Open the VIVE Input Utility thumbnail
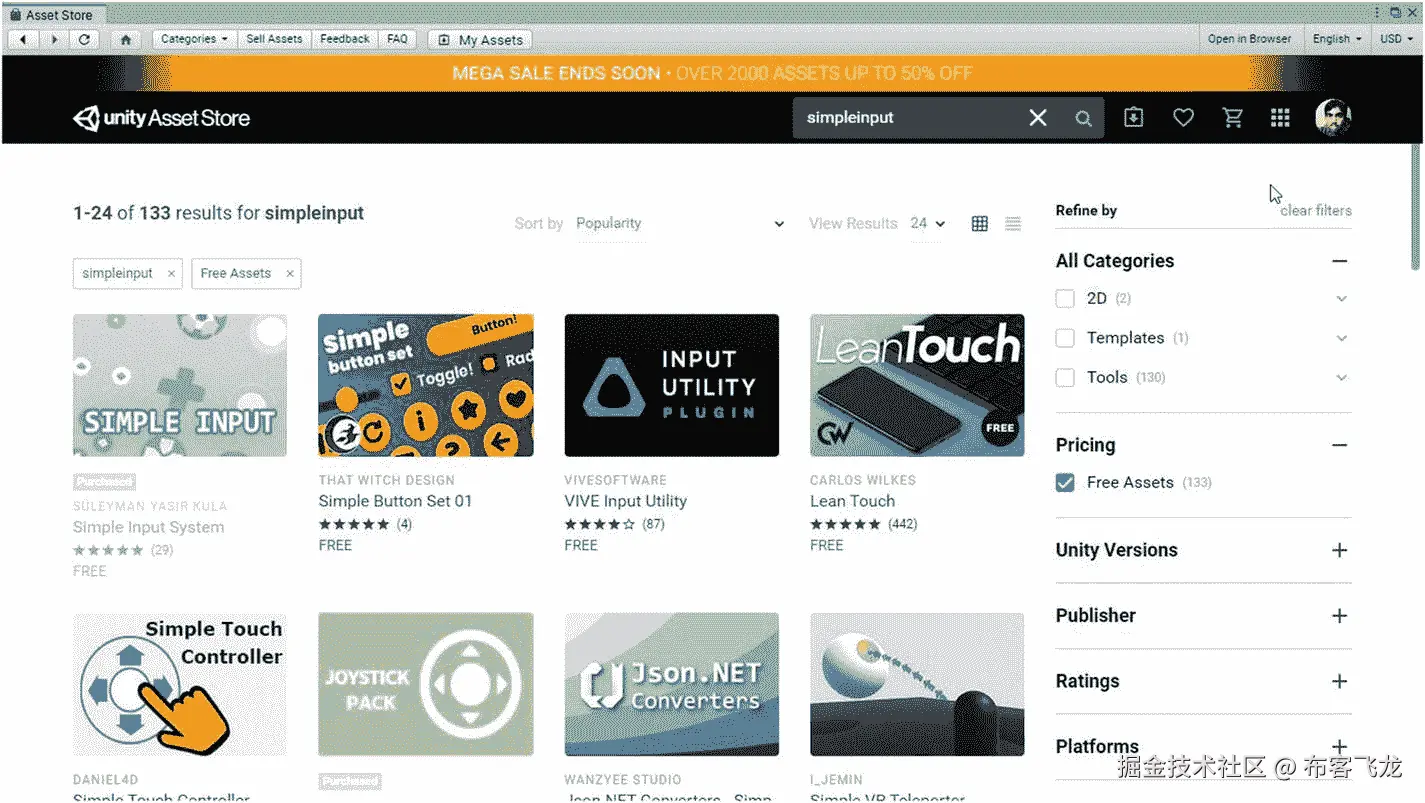This screenshot has width=1425, height=803. [x=672, y=386]
